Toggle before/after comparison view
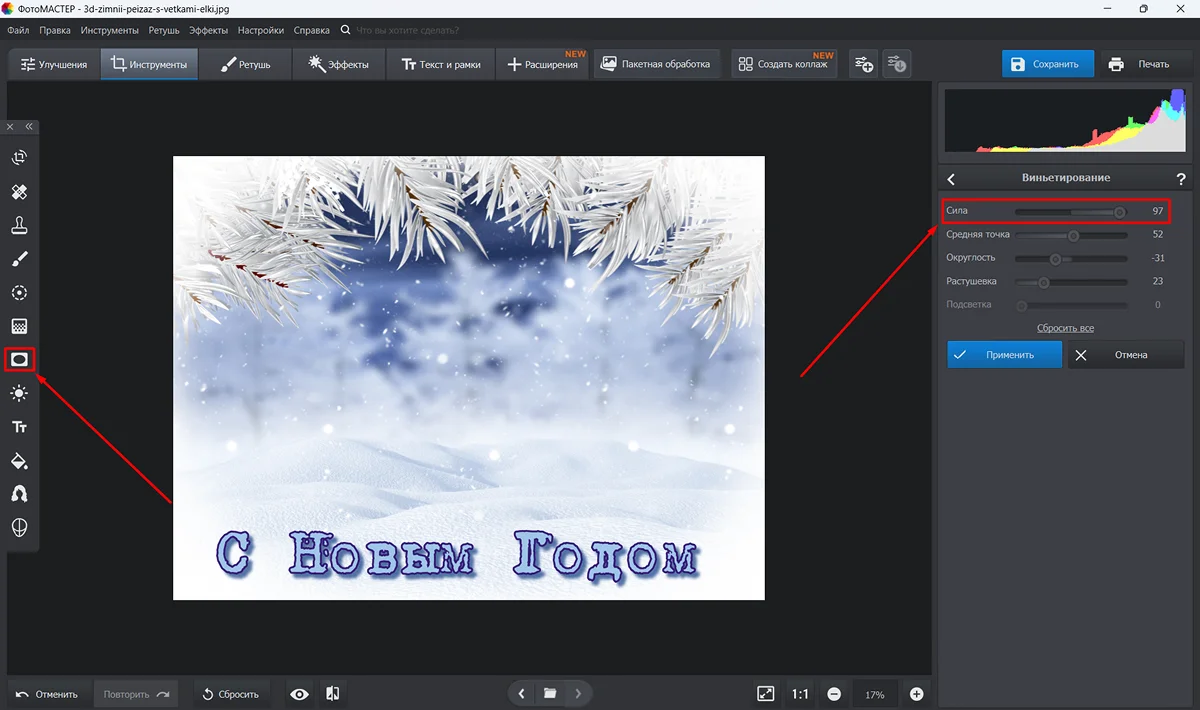The image size is (1200, 710). [x=333, y=694]
